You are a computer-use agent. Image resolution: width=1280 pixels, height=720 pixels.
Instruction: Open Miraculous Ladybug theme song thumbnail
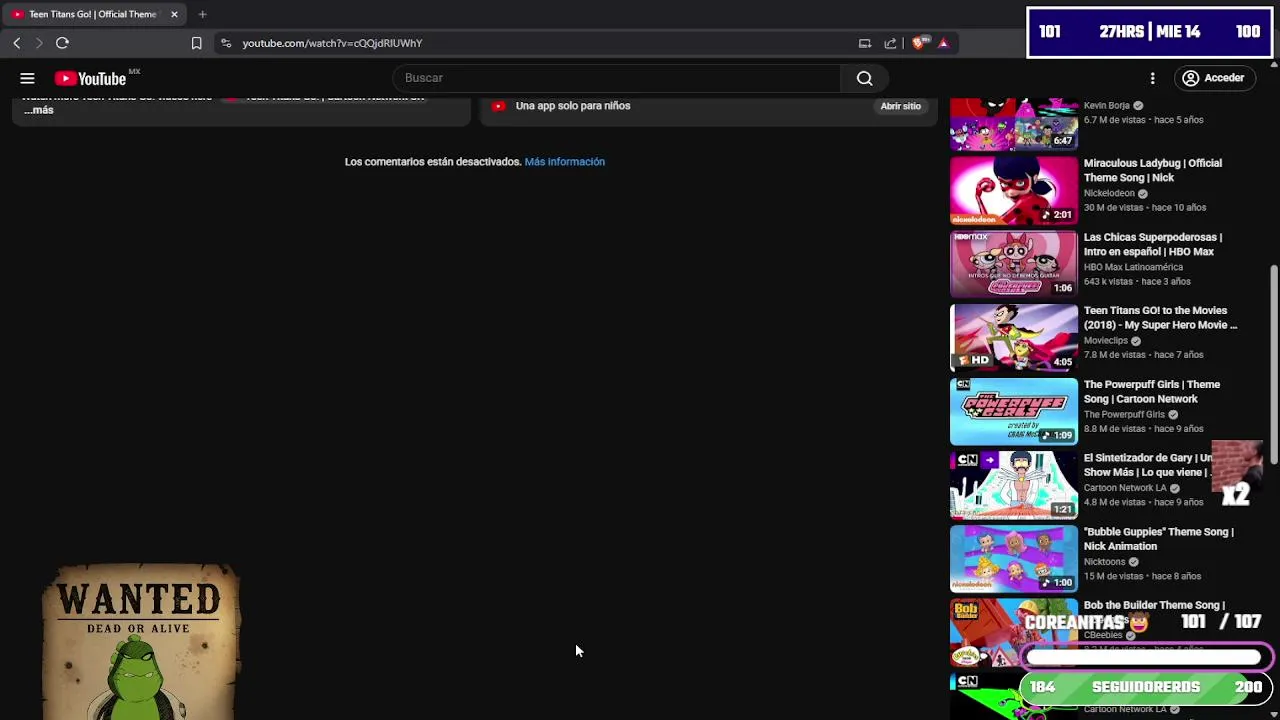coord(1014,190)
